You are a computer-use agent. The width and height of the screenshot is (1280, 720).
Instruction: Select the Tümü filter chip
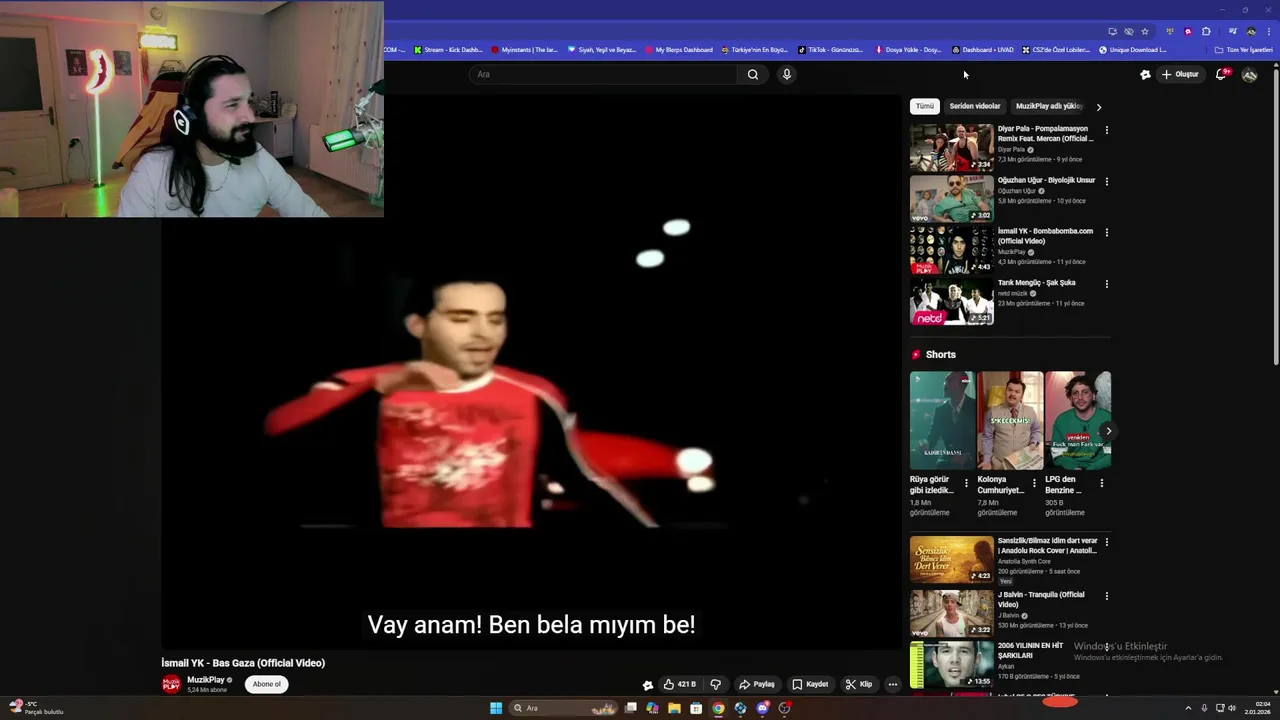[x=925, y=106]
